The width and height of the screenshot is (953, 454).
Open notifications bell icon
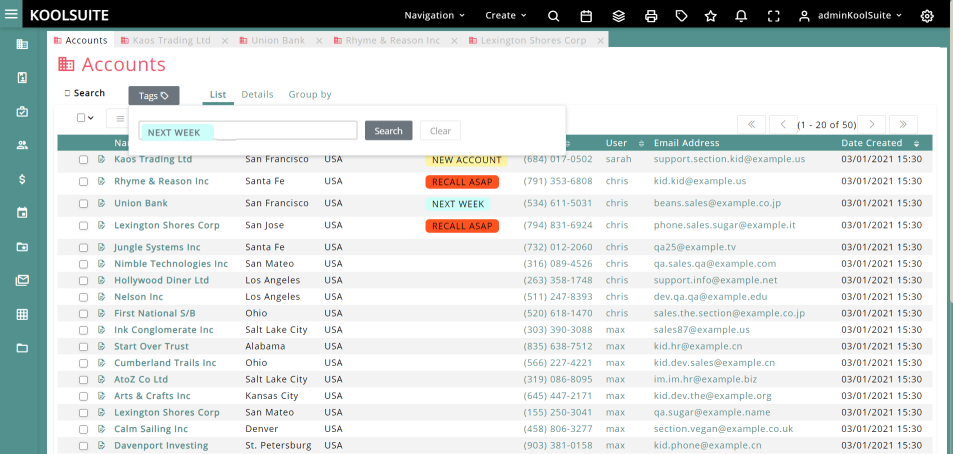(741, 16)
